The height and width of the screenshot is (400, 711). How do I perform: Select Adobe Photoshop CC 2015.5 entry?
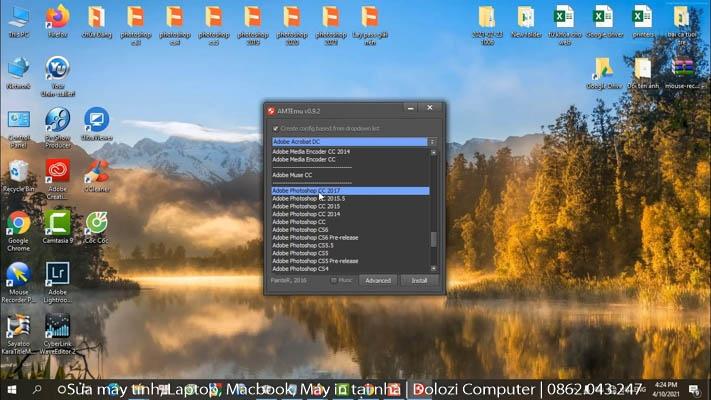pyautogui.click(x=308, y=198)
